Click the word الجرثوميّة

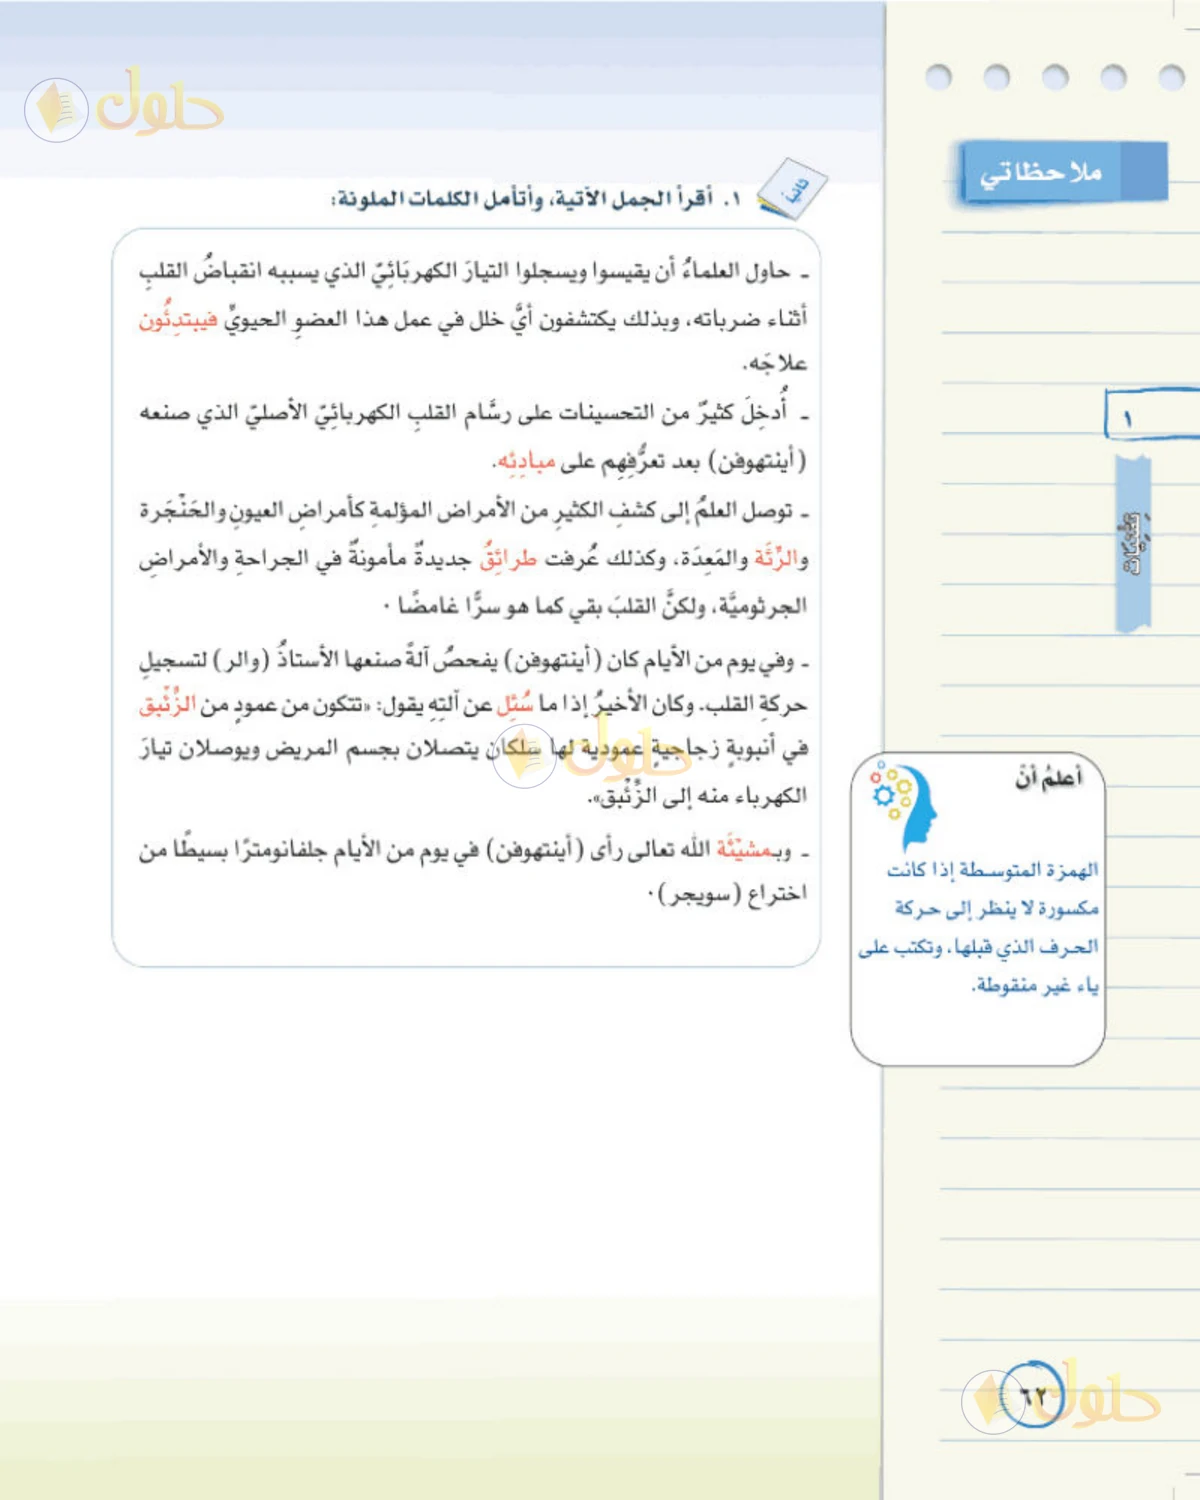(762, 605)
